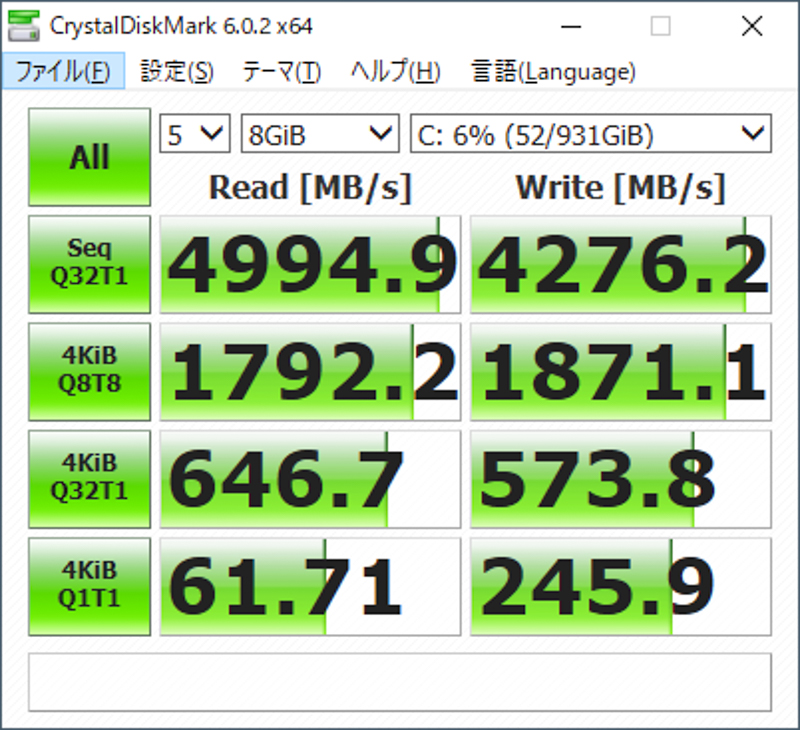Run all benchmark tests with the All button
The height and width of the screenshot is (730, 800).
(x=88, y=156)
